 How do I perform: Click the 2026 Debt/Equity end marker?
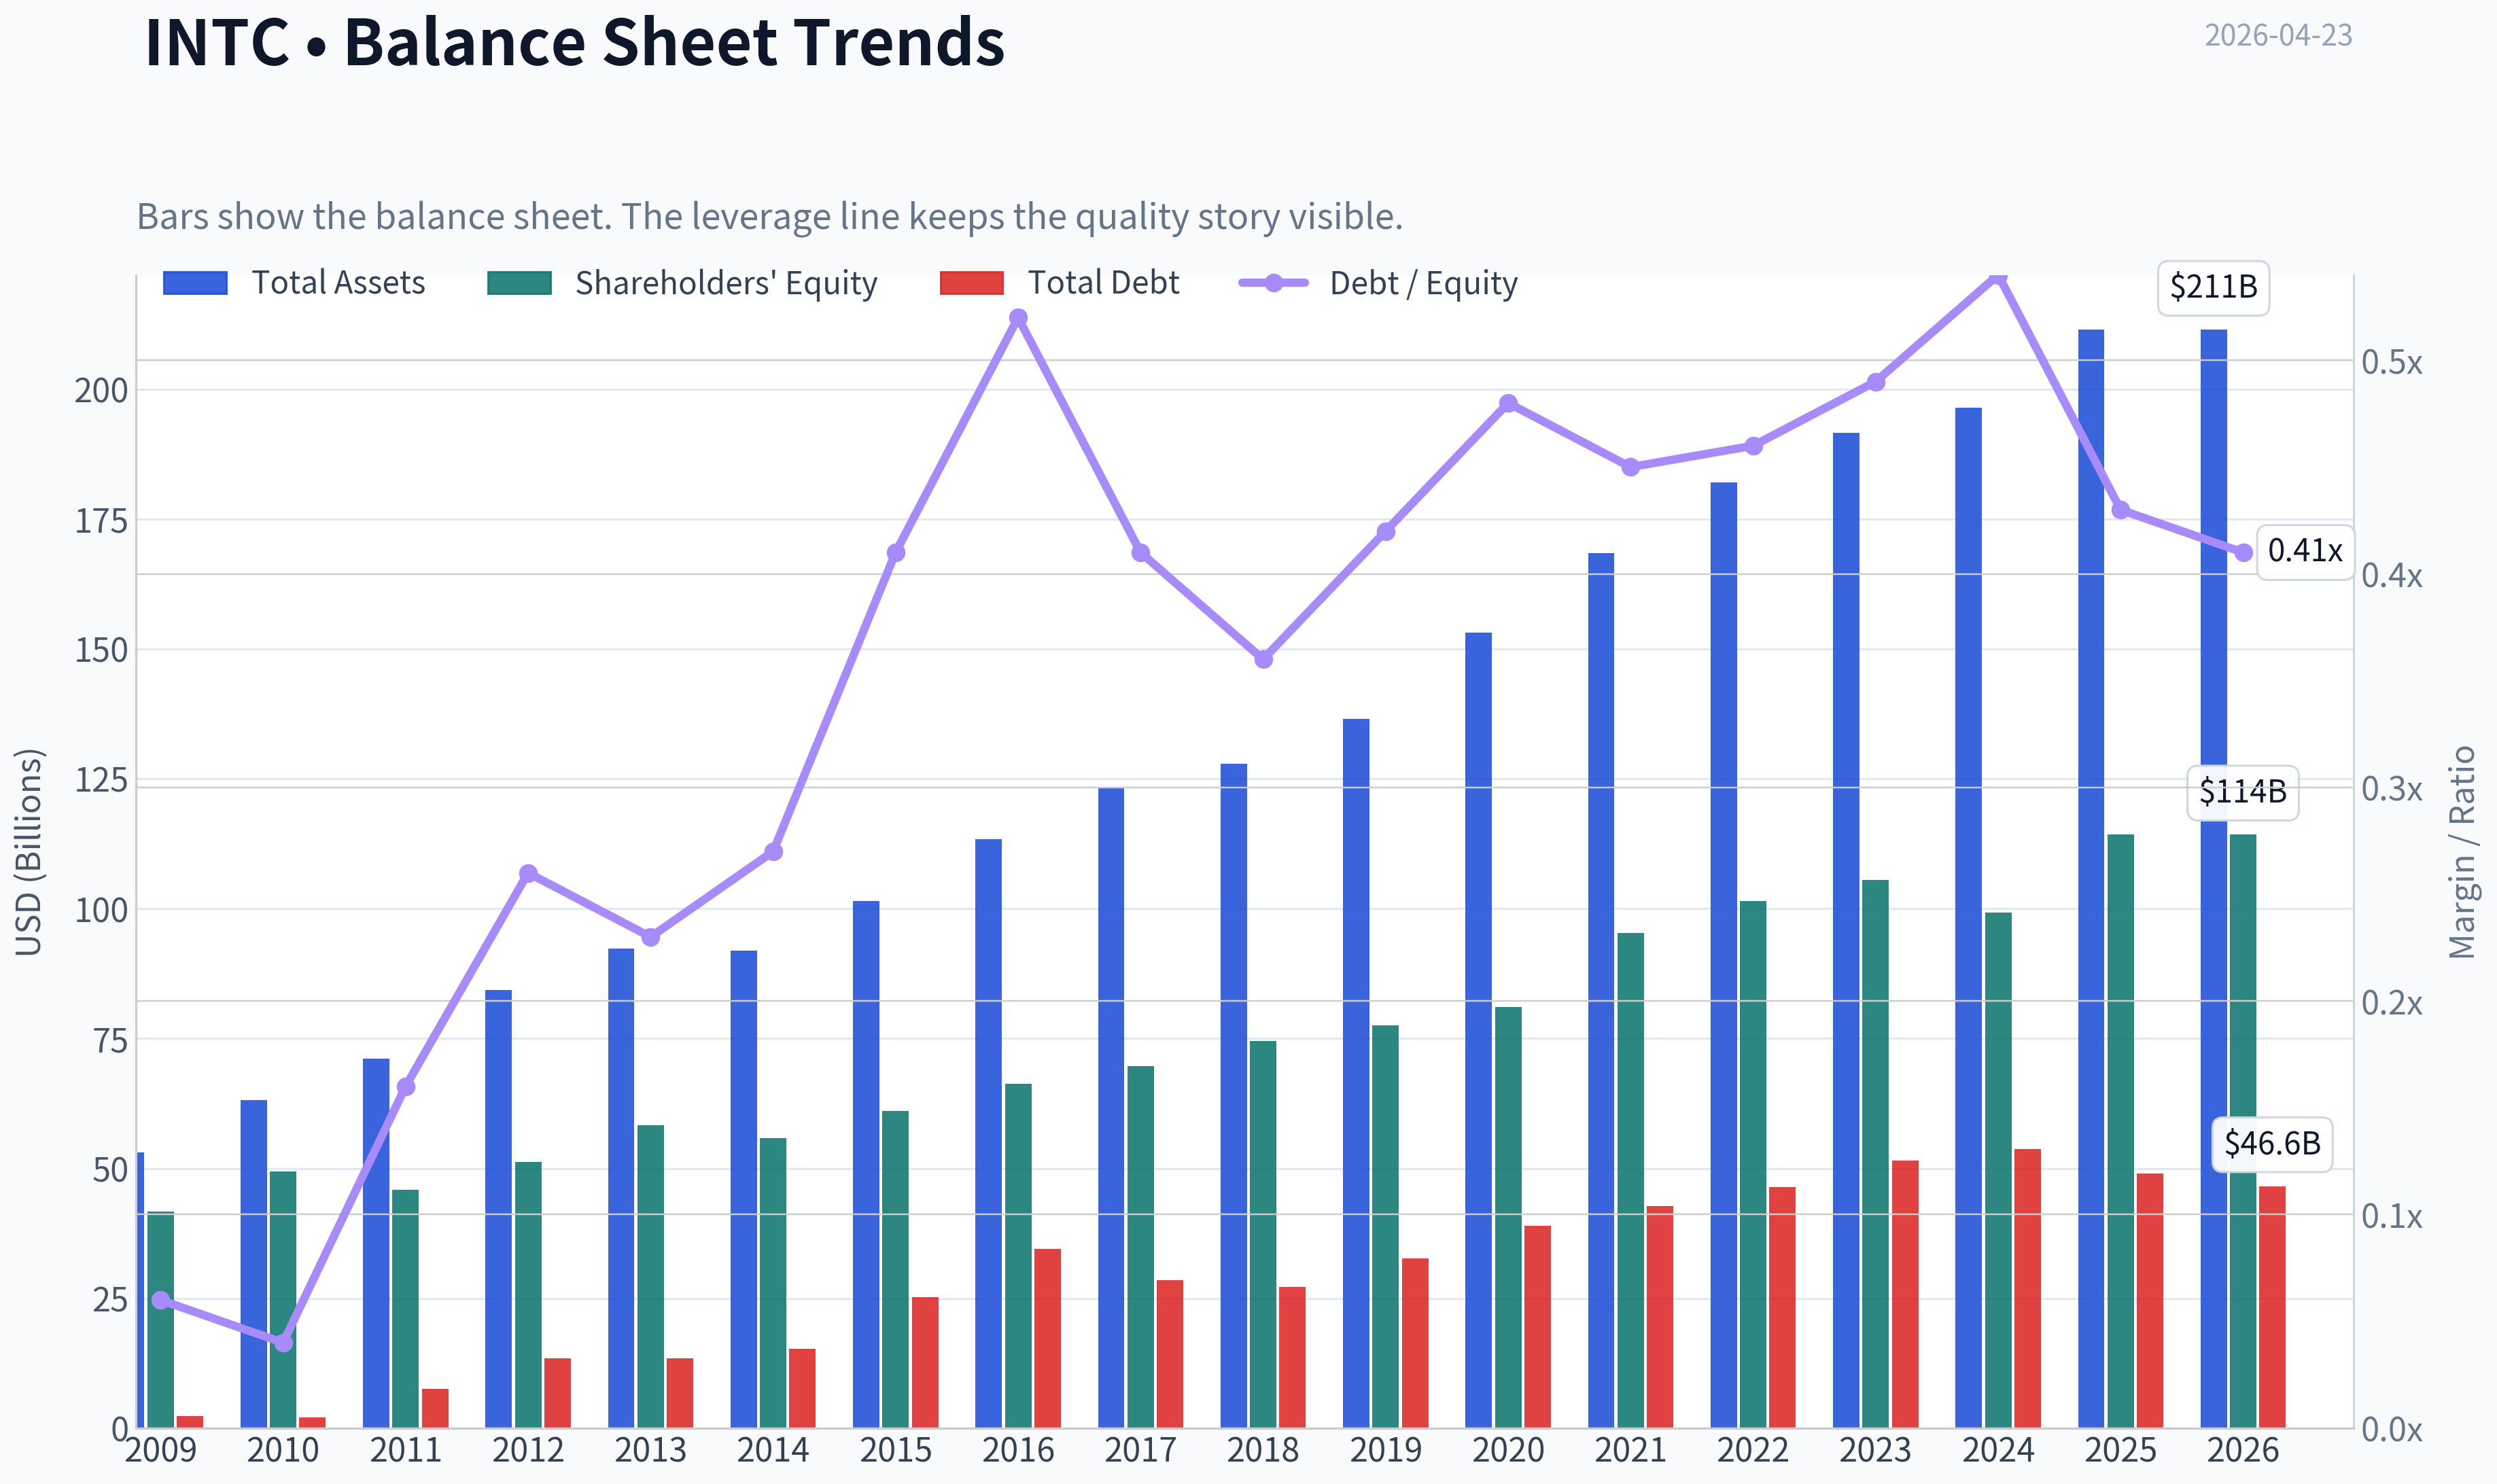[2243, 553]
